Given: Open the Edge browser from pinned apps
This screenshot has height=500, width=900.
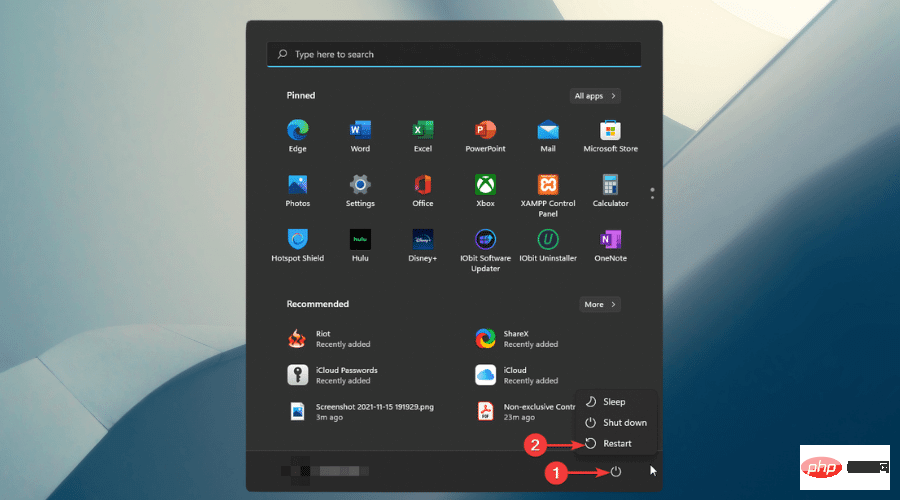Looking at the screenshot, I should pos(297,135).
